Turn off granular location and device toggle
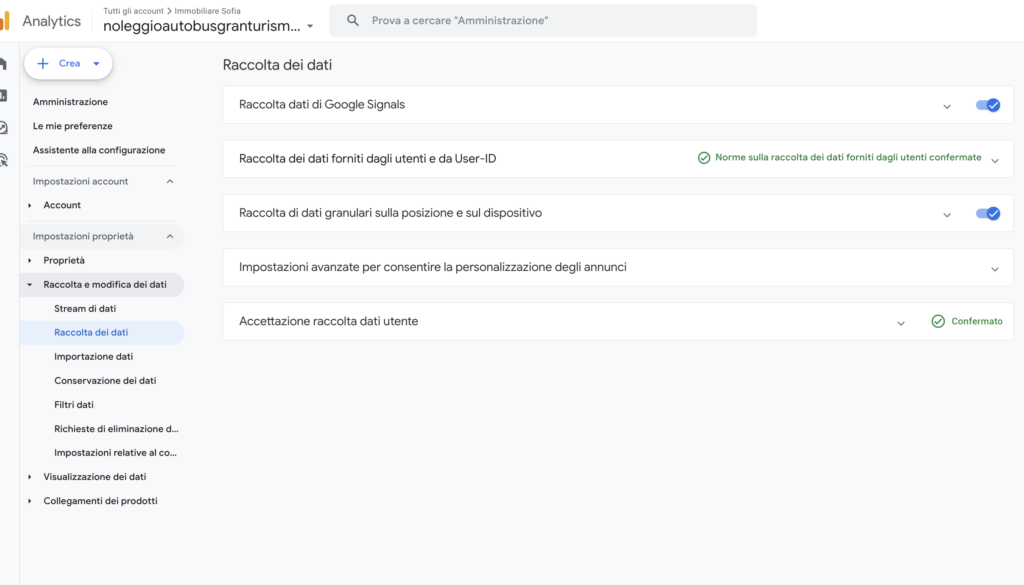 tap(988, 213)
